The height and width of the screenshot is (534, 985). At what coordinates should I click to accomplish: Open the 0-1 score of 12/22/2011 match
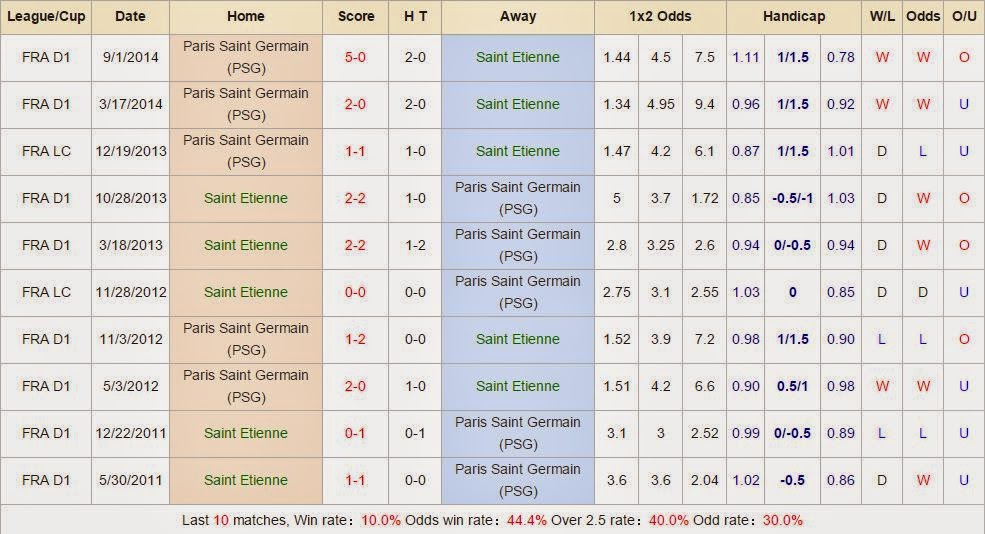pos(355,433)
